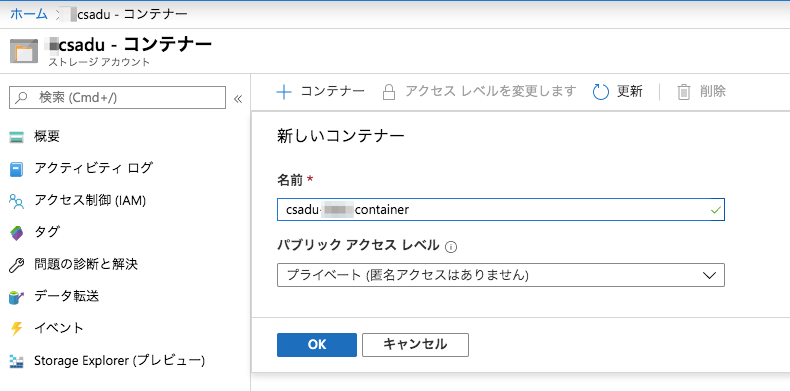Screen dimensions: 790x391
Task: Click the データ転送 bucket icon
Action: 17,297
